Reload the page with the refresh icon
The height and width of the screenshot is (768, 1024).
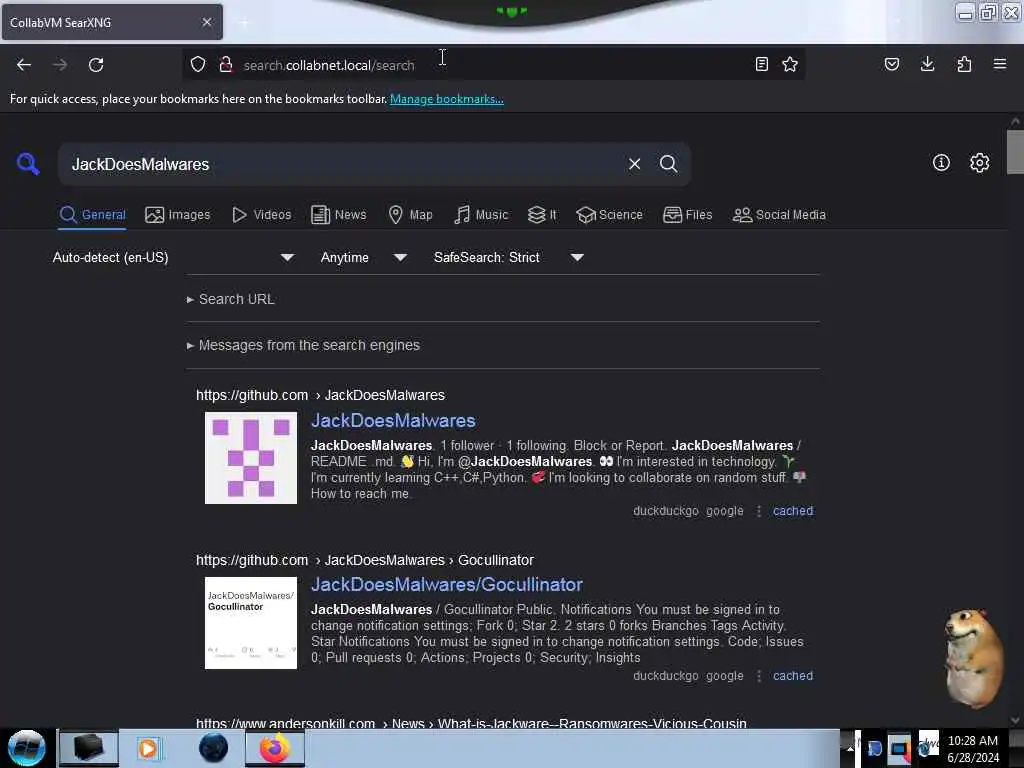pos(96,65)
